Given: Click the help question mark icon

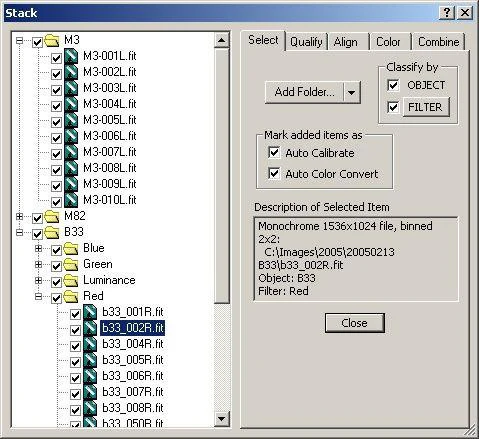Looking at the screenshot, I should point(447,13).
